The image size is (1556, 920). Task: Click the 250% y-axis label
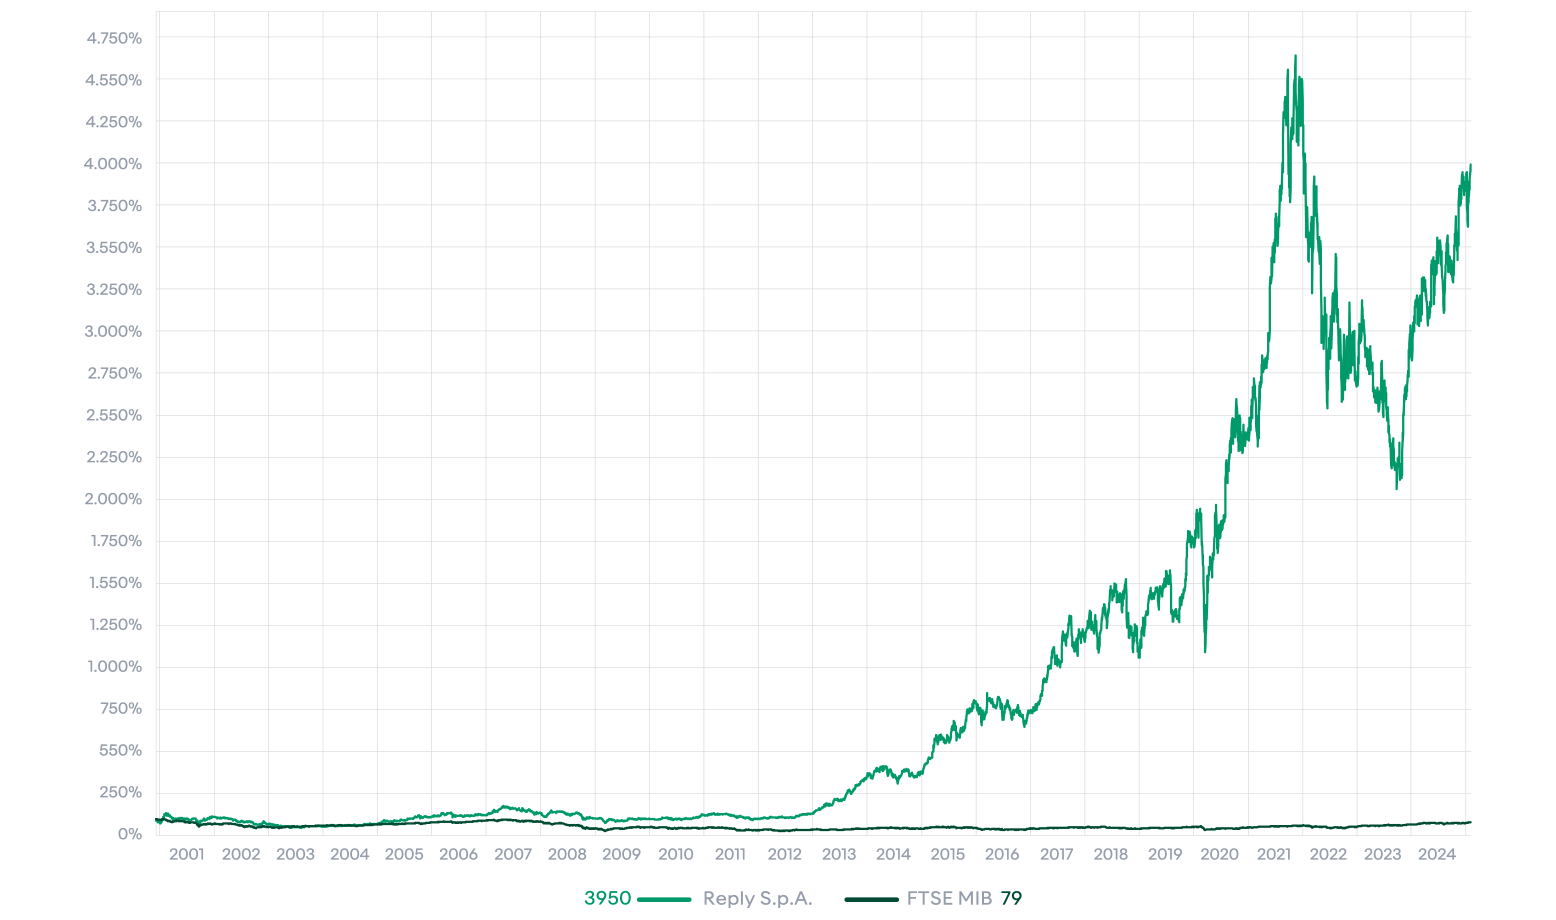click(x=121, y=792)
